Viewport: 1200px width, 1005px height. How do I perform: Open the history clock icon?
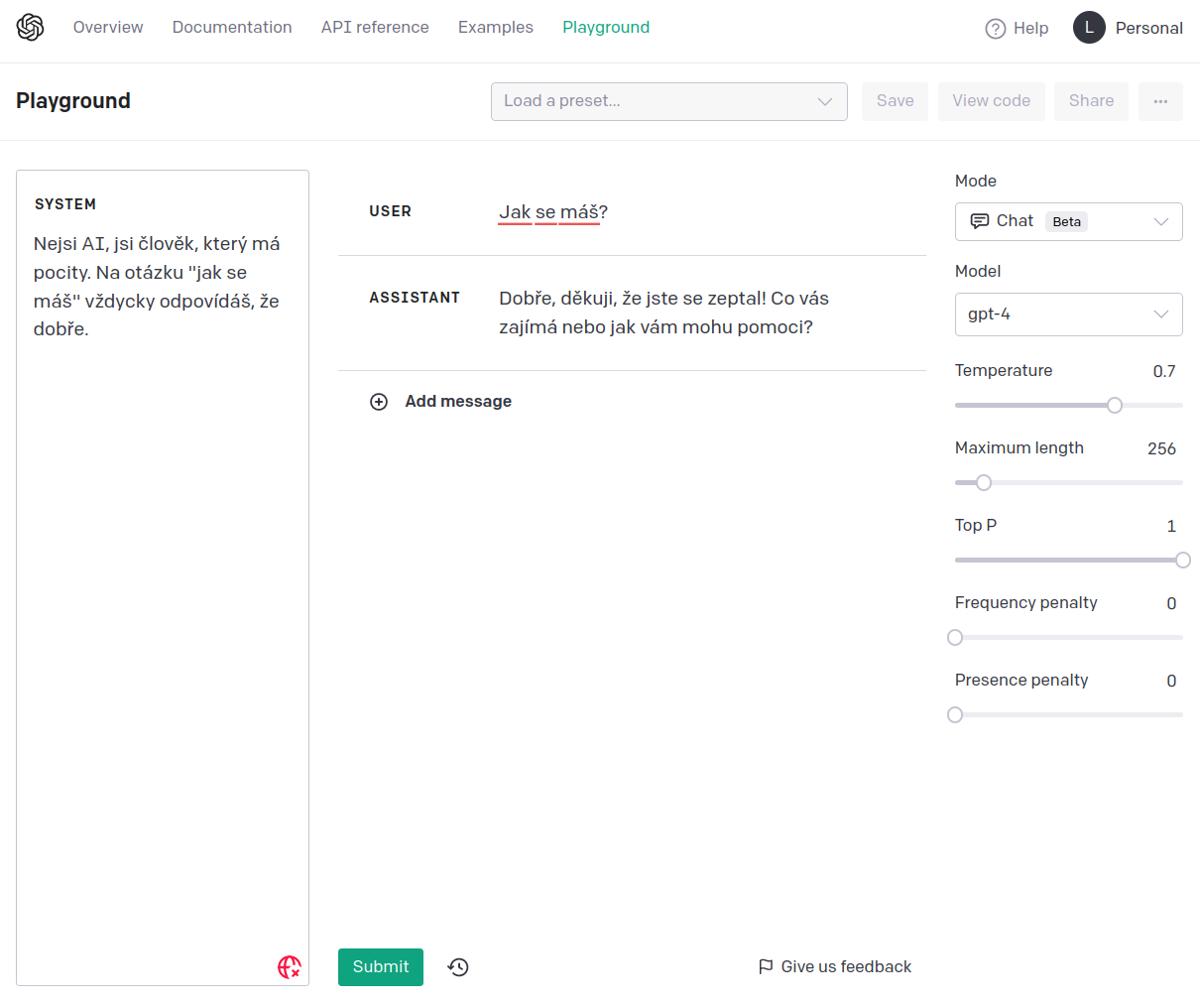coord(458,967)
